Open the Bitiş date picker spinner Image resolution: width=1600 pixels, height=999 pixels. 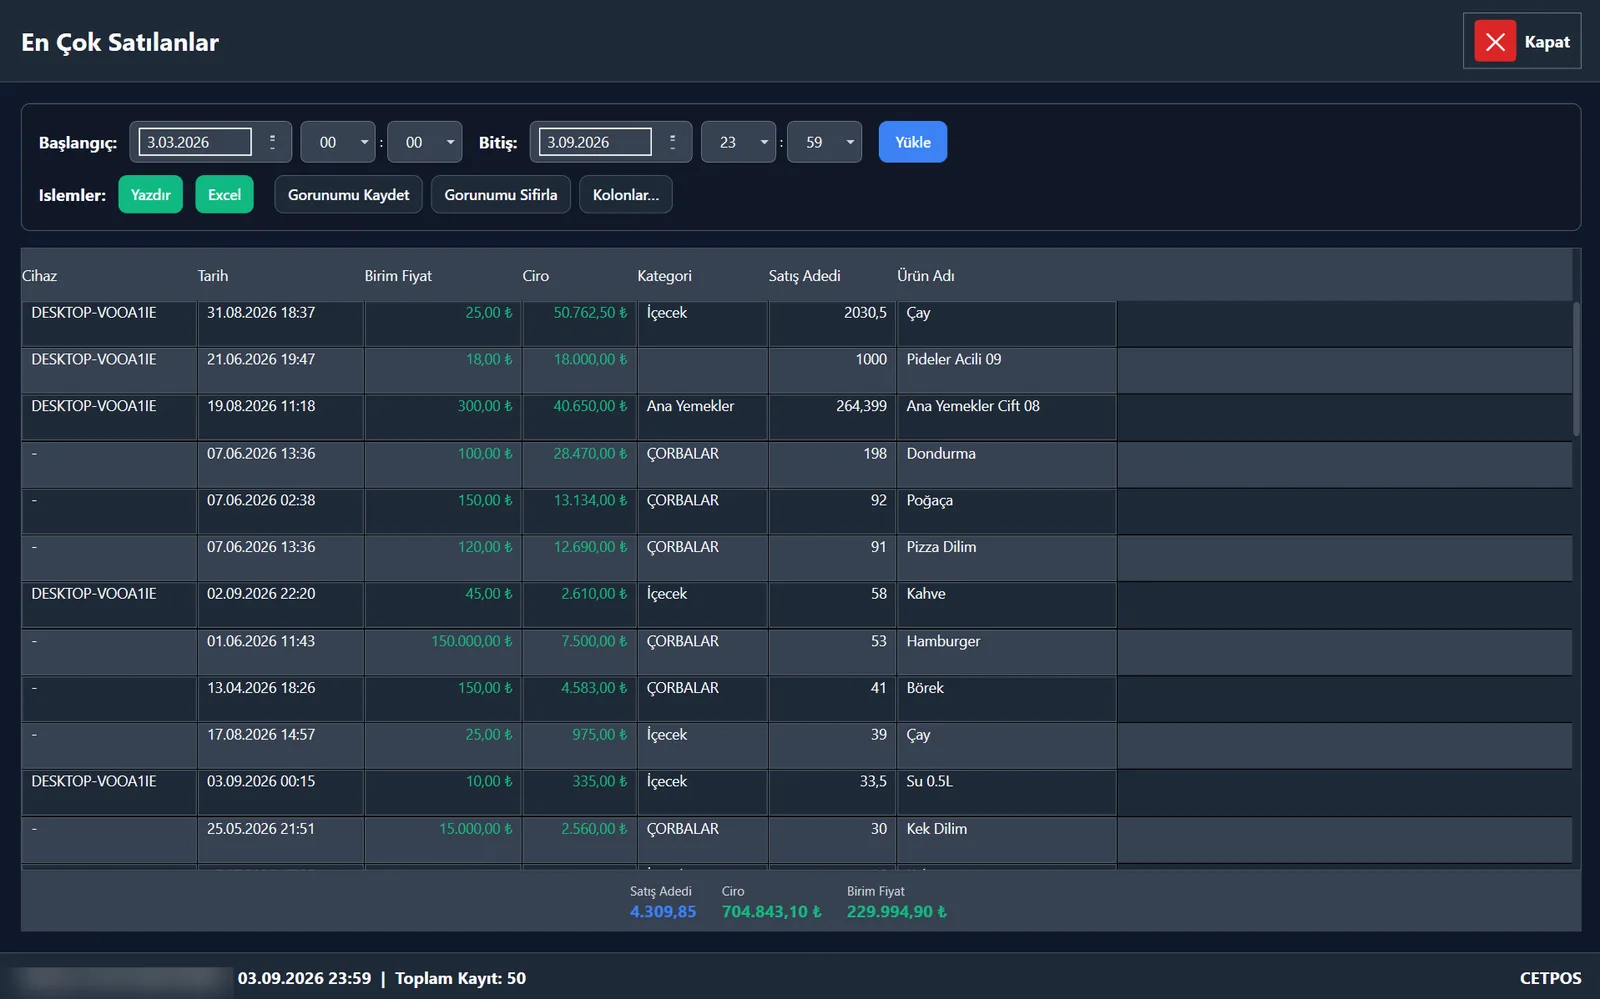pyautogui.click(x=672, y=142)
